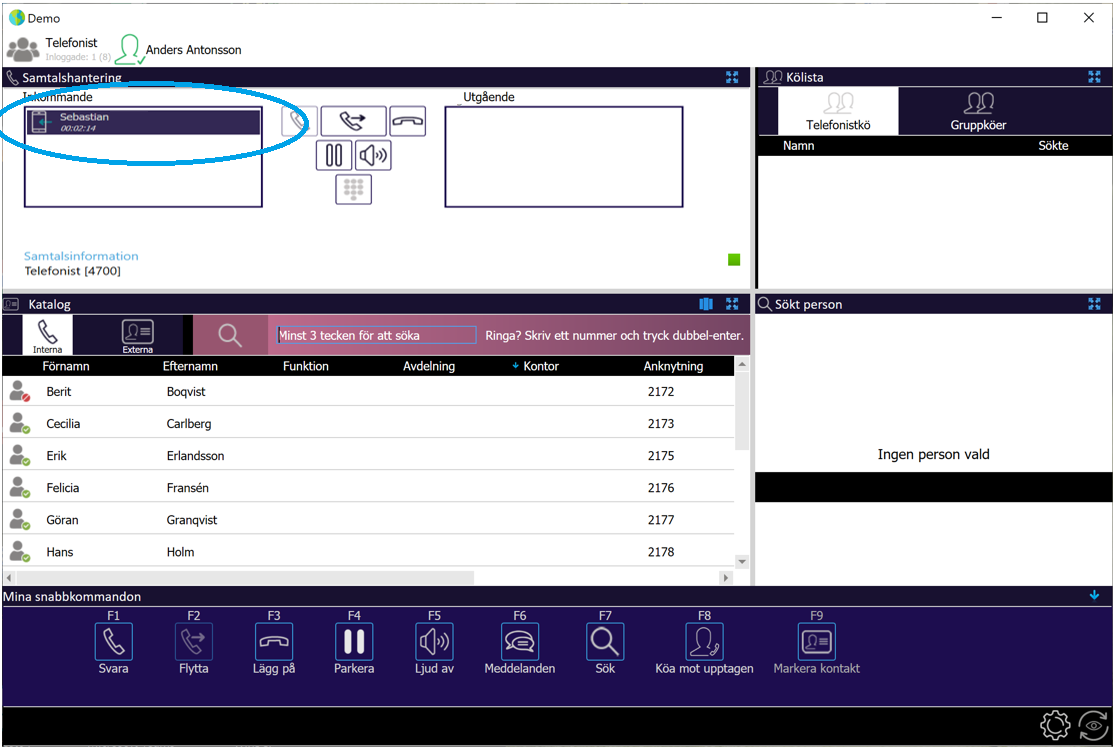Click the F7 Sök search shortcut
This screenshot has width=1118, height=748.
coord(605,642)
